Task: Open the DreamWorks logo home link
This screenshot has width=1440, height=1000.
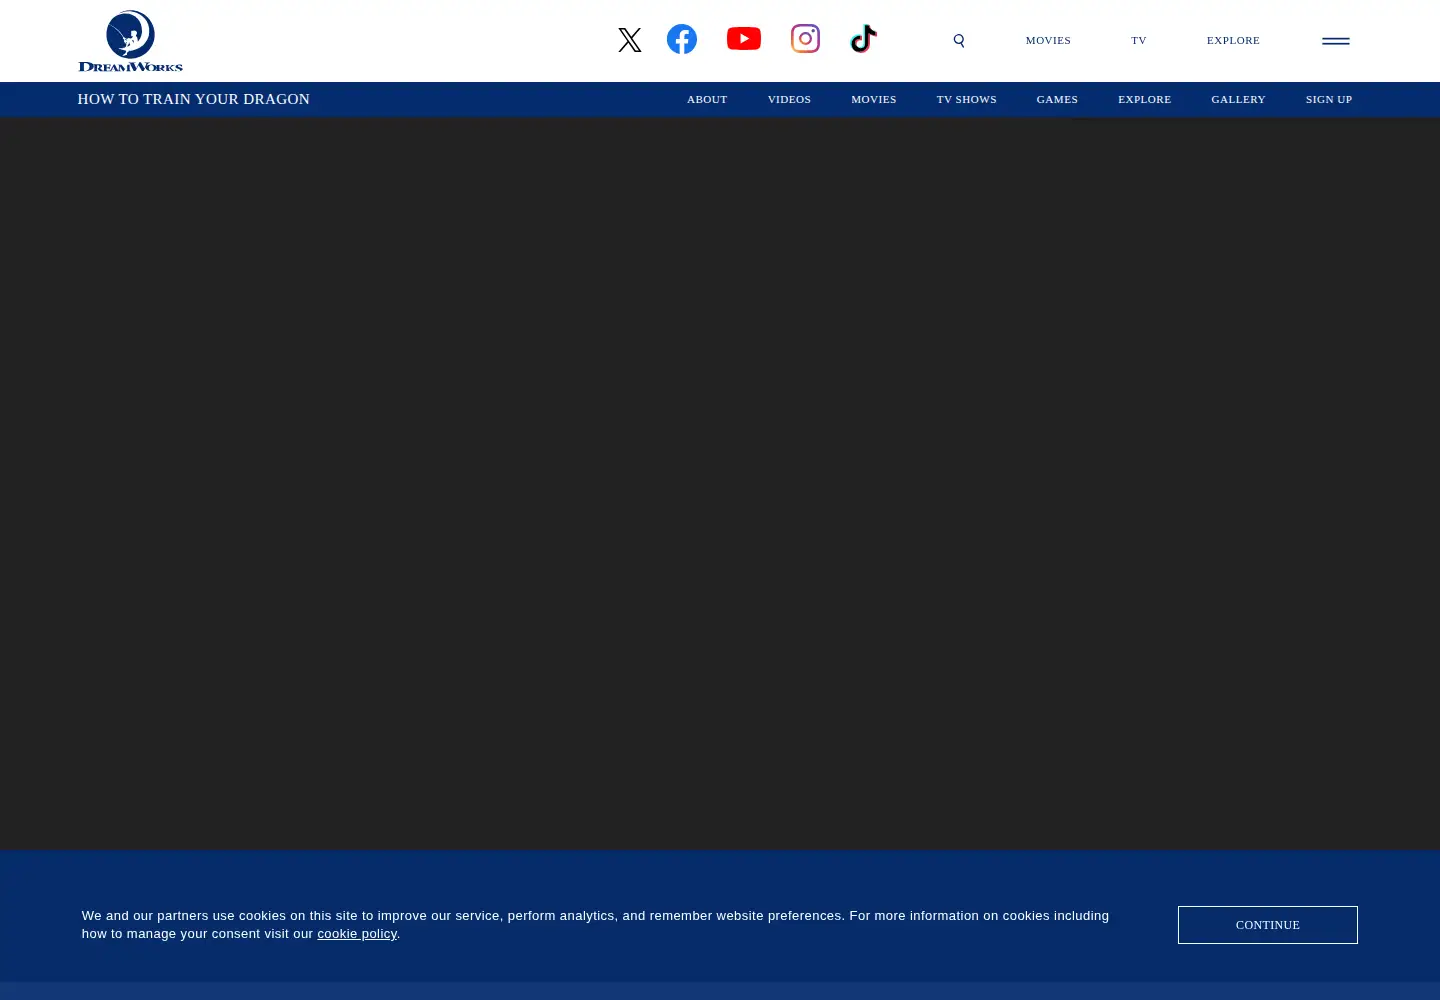Action: pyautogui.click(x=131, y=41)
